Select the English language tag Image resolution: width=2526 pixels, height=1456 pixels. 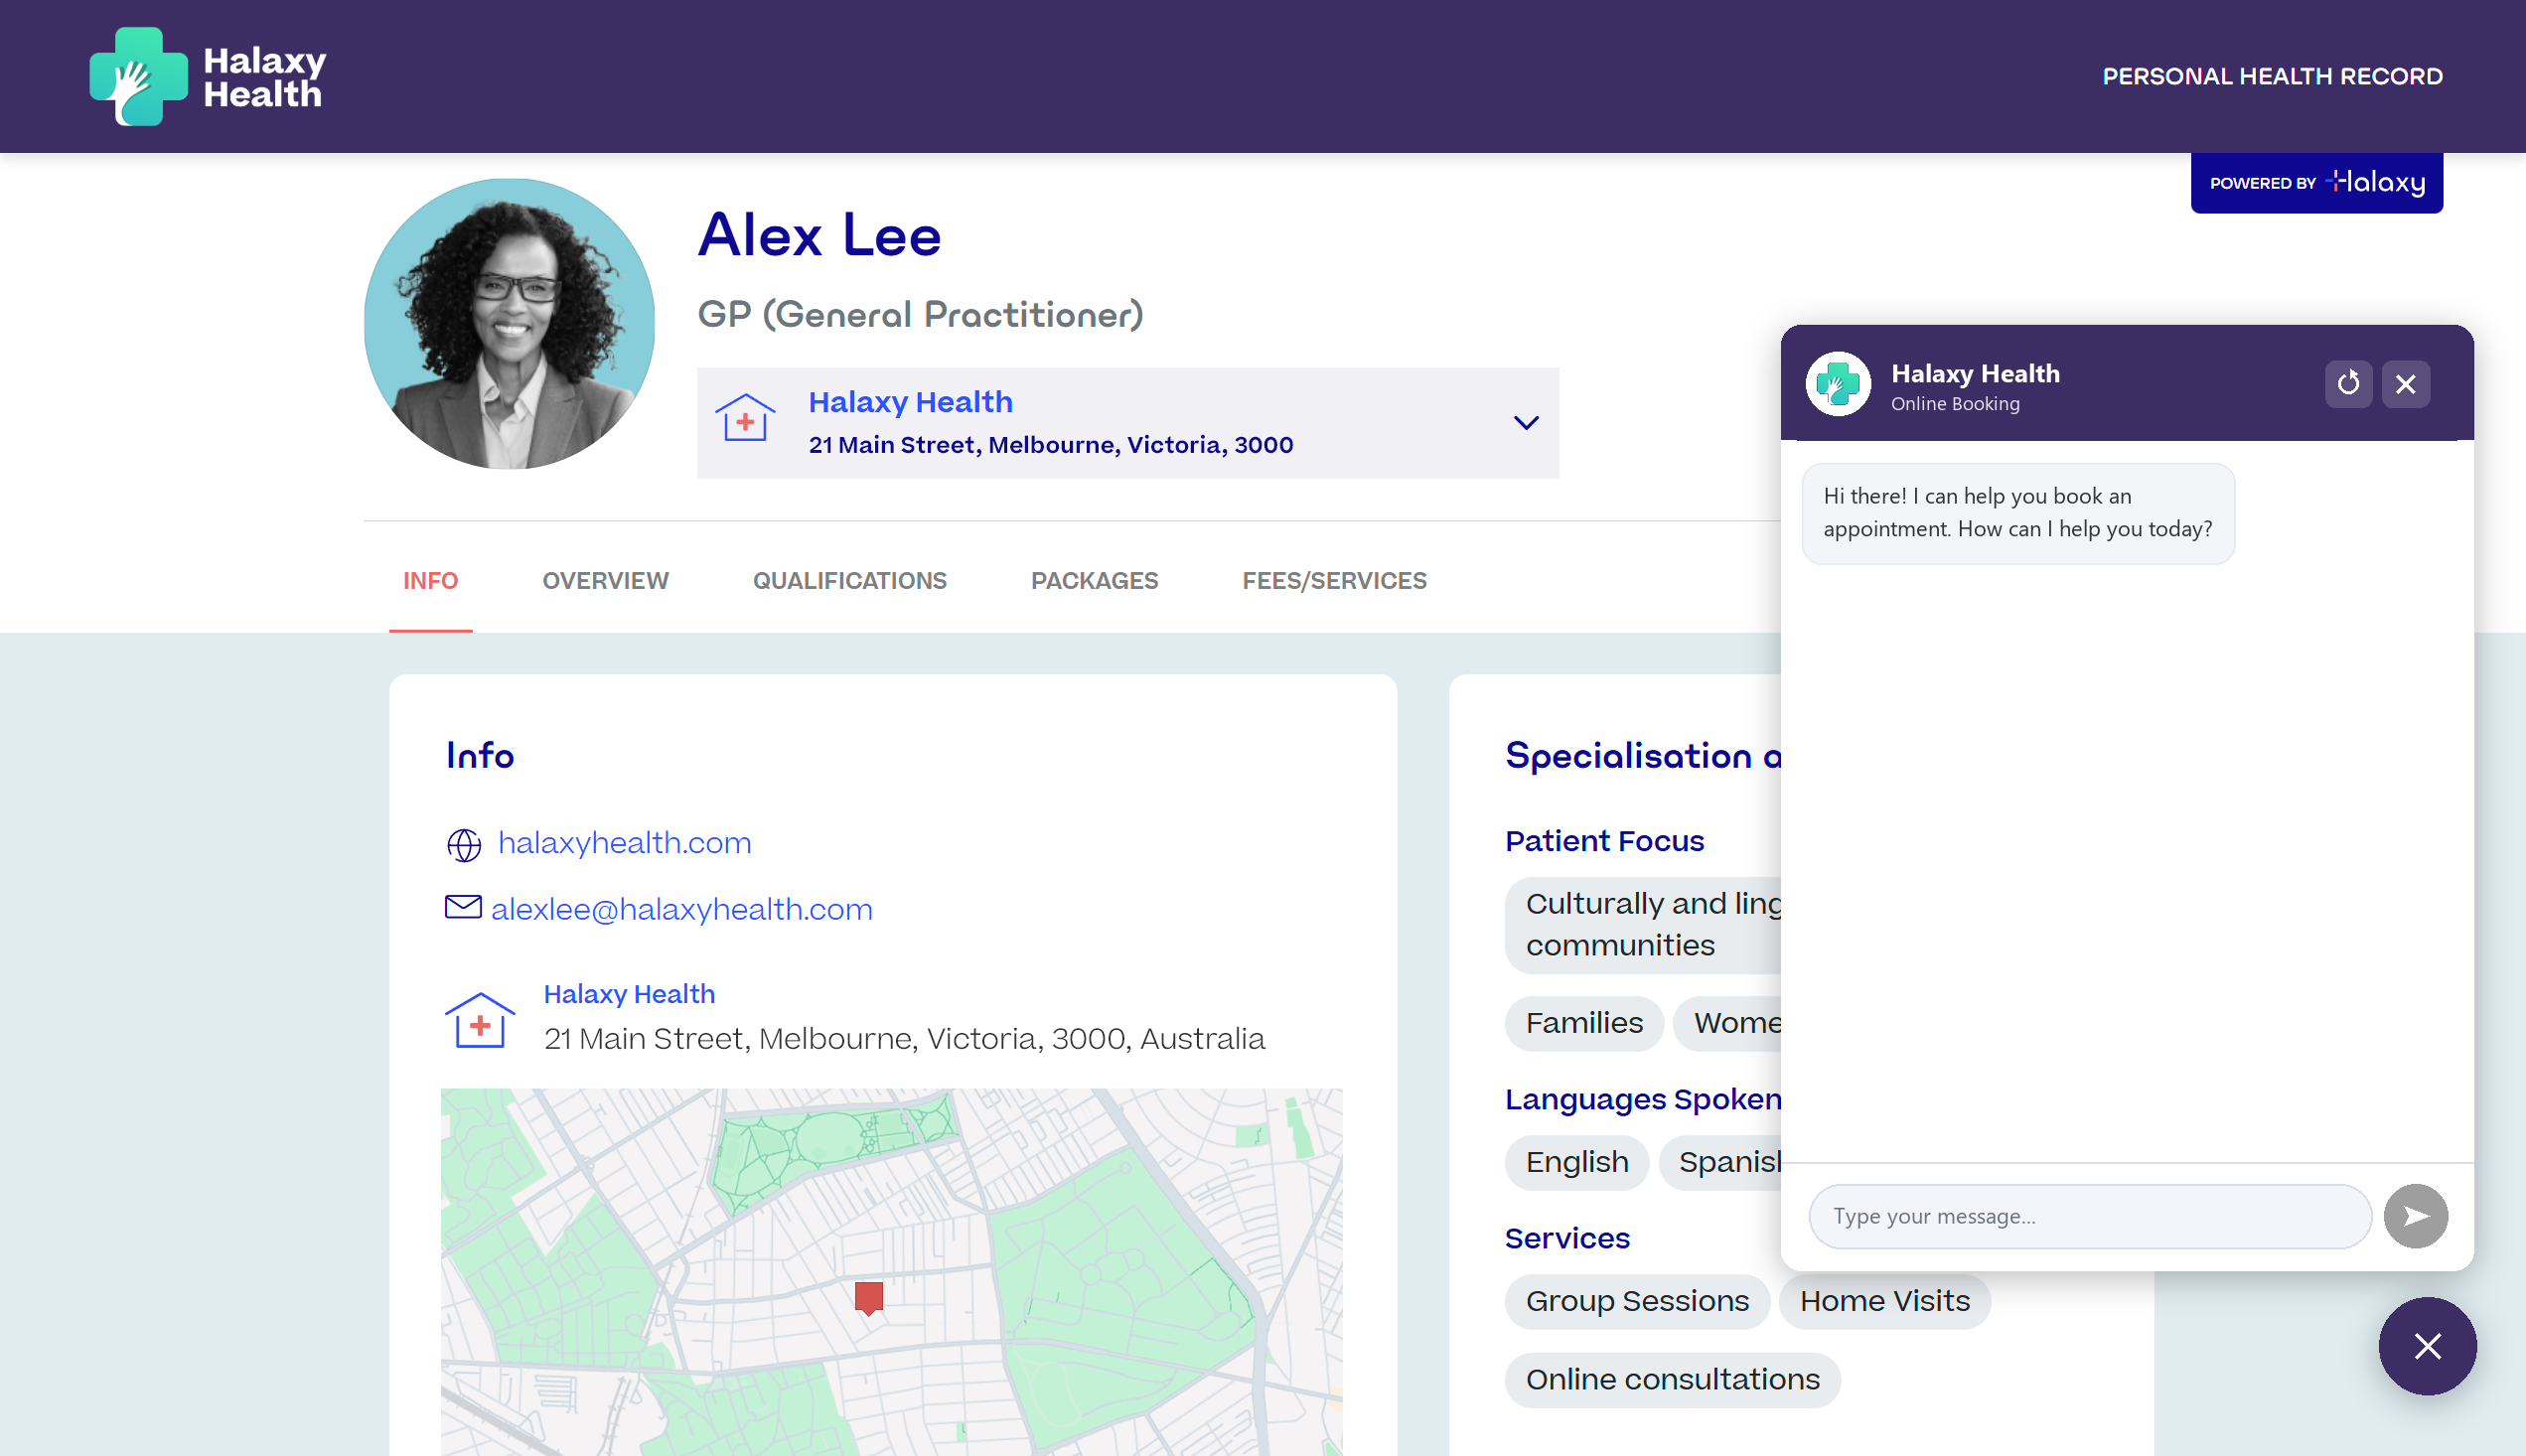pos(1577,1162)
